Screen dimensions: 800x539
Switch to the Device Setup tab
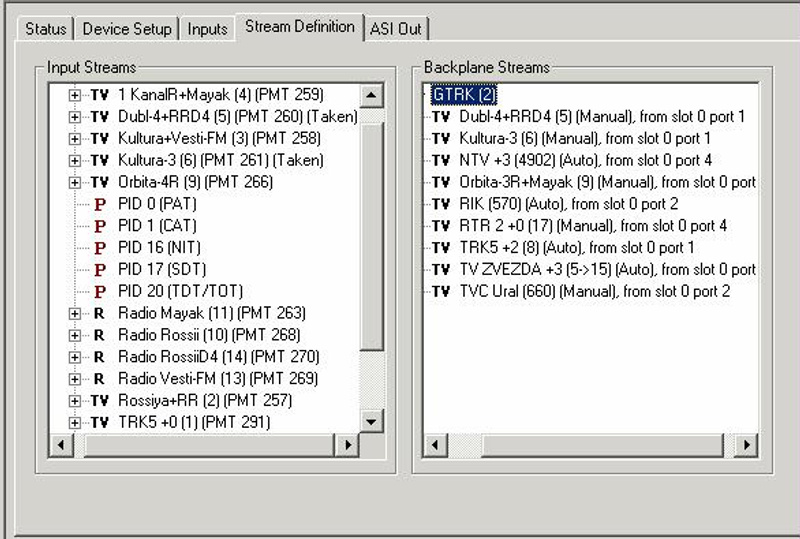(x=127, y=29)
